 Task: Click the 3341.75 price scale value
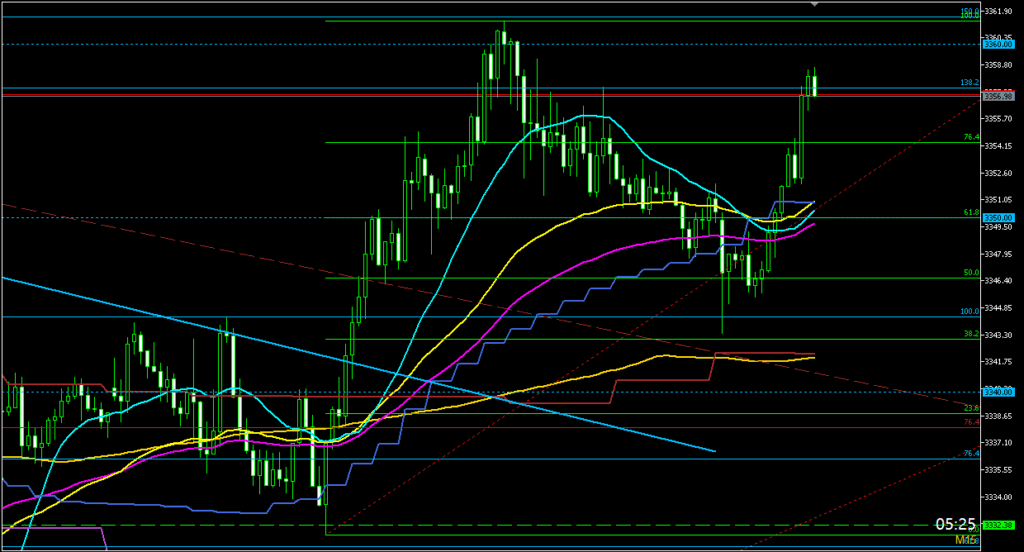click(x=999, y=362)
